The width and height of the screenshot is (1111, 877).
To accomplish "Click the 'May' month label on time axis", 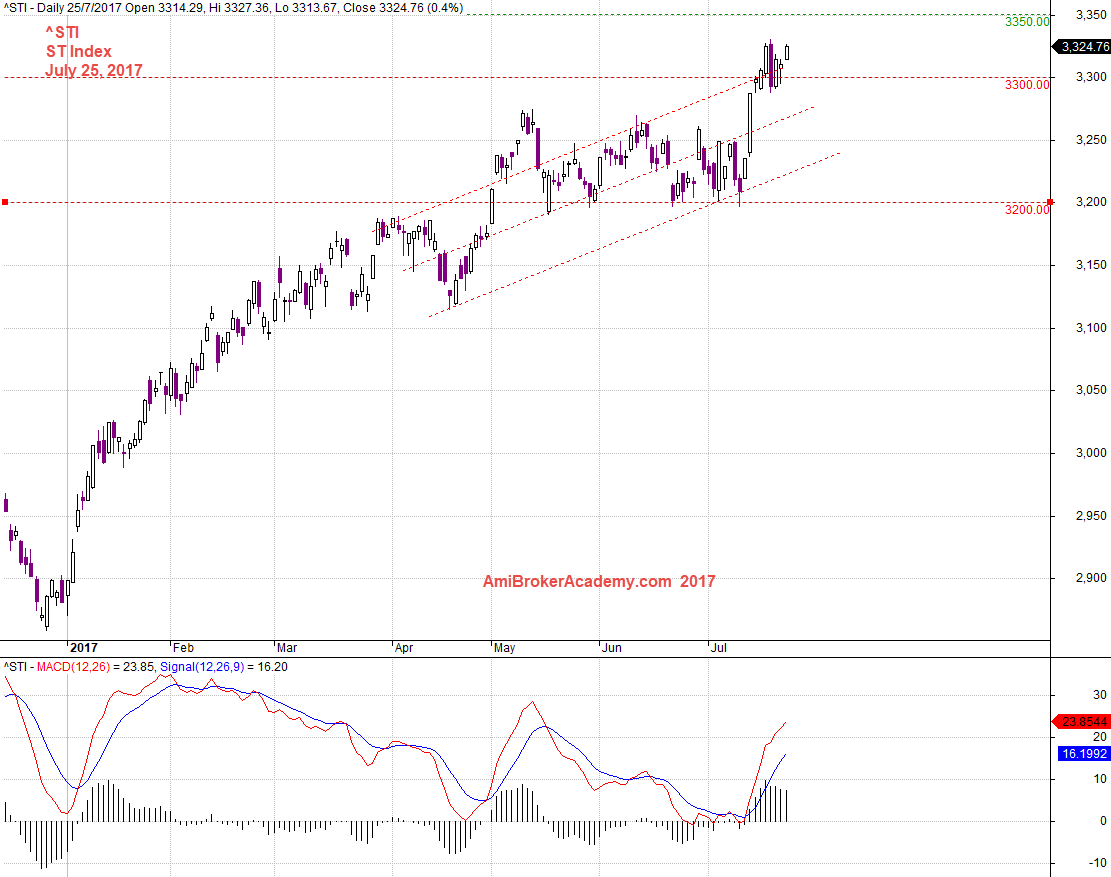I will click(504, 647).
